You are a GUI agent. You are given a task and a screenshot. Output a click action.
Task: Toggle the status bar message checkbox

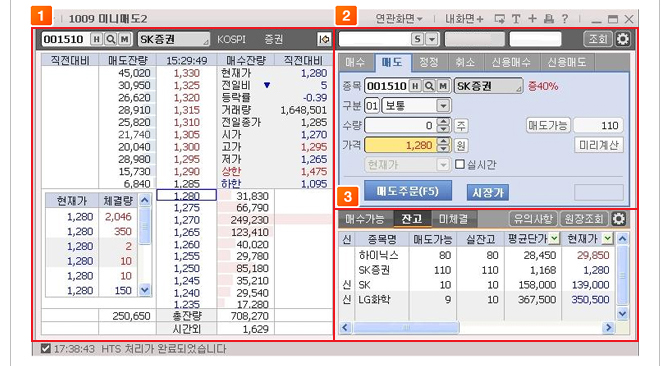[x=45, y=348]
